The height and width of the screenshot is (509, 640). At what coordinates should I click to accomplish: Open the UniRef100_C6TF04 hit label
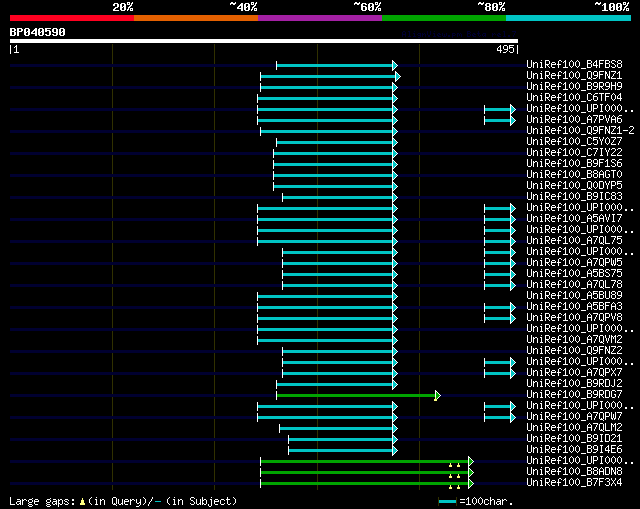point(574,97)
